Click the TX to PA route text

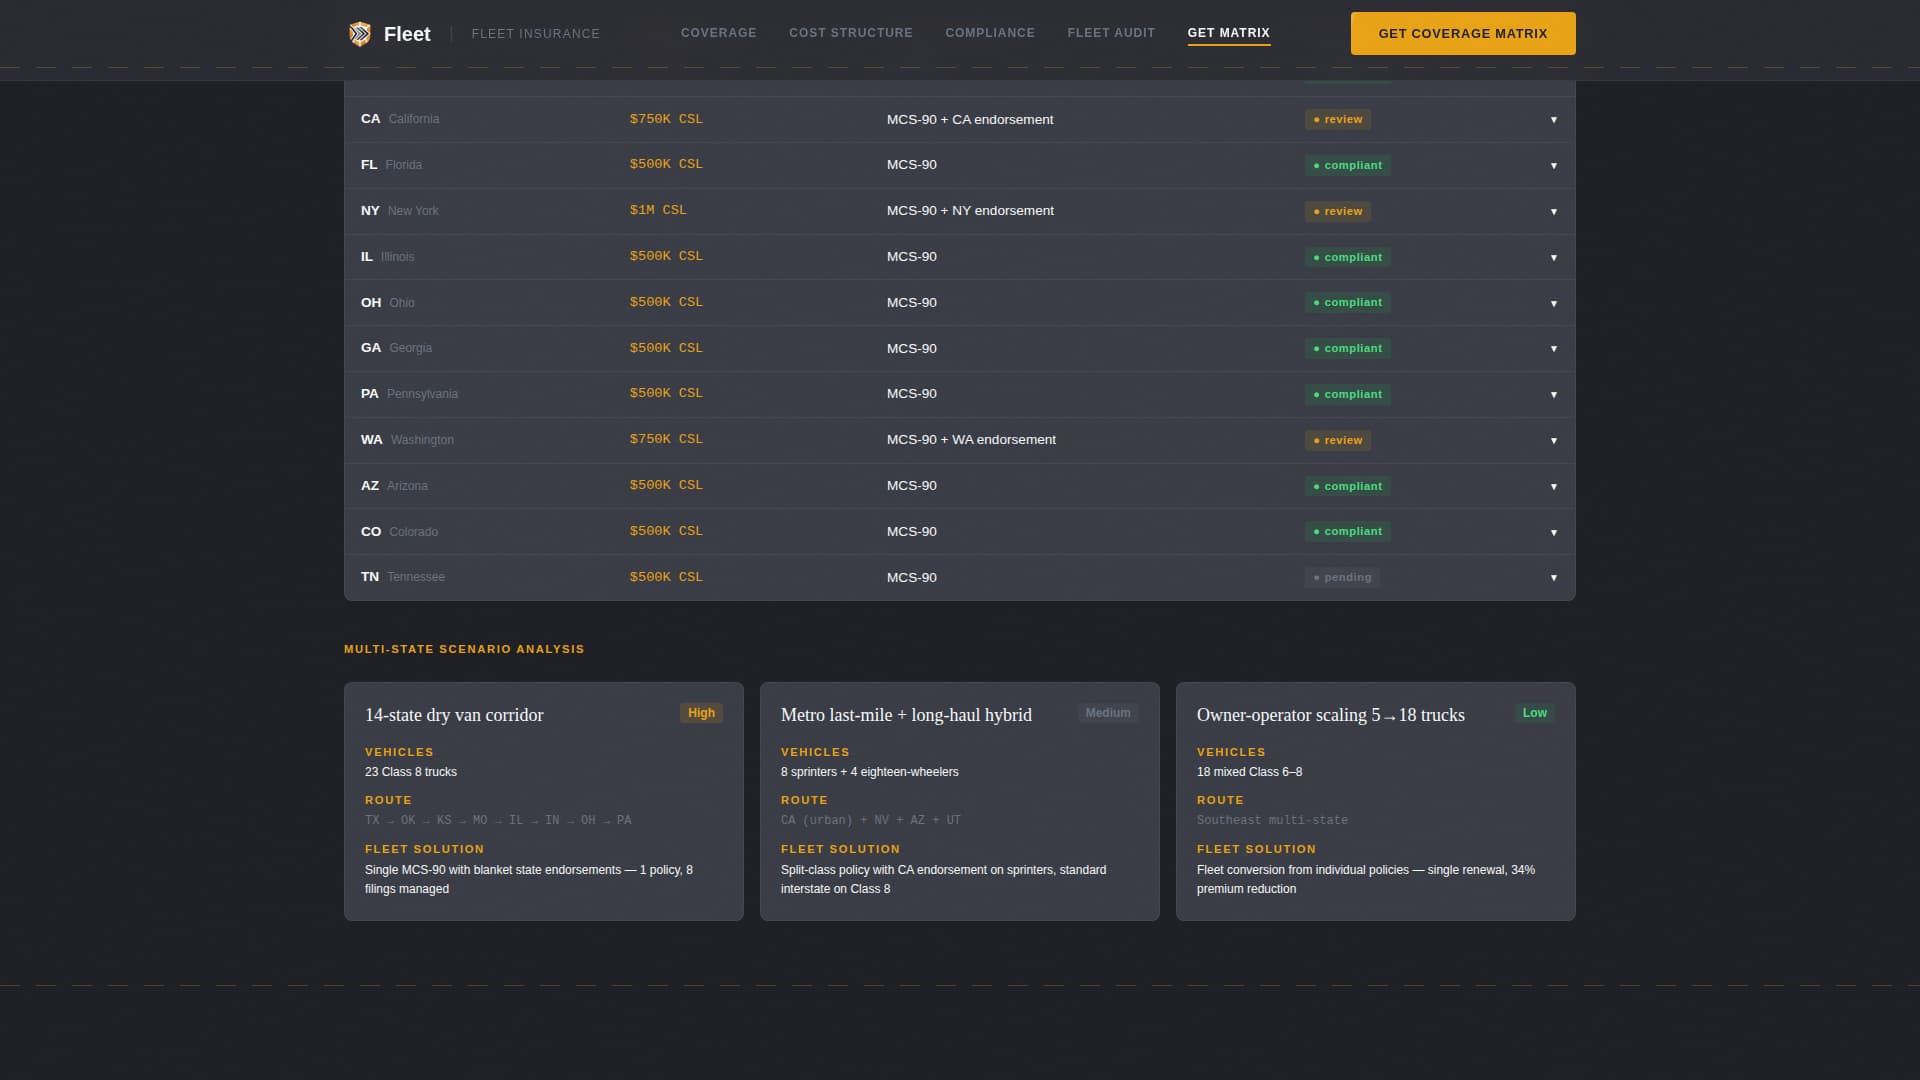pyautogui.click(x=498, y=820)
